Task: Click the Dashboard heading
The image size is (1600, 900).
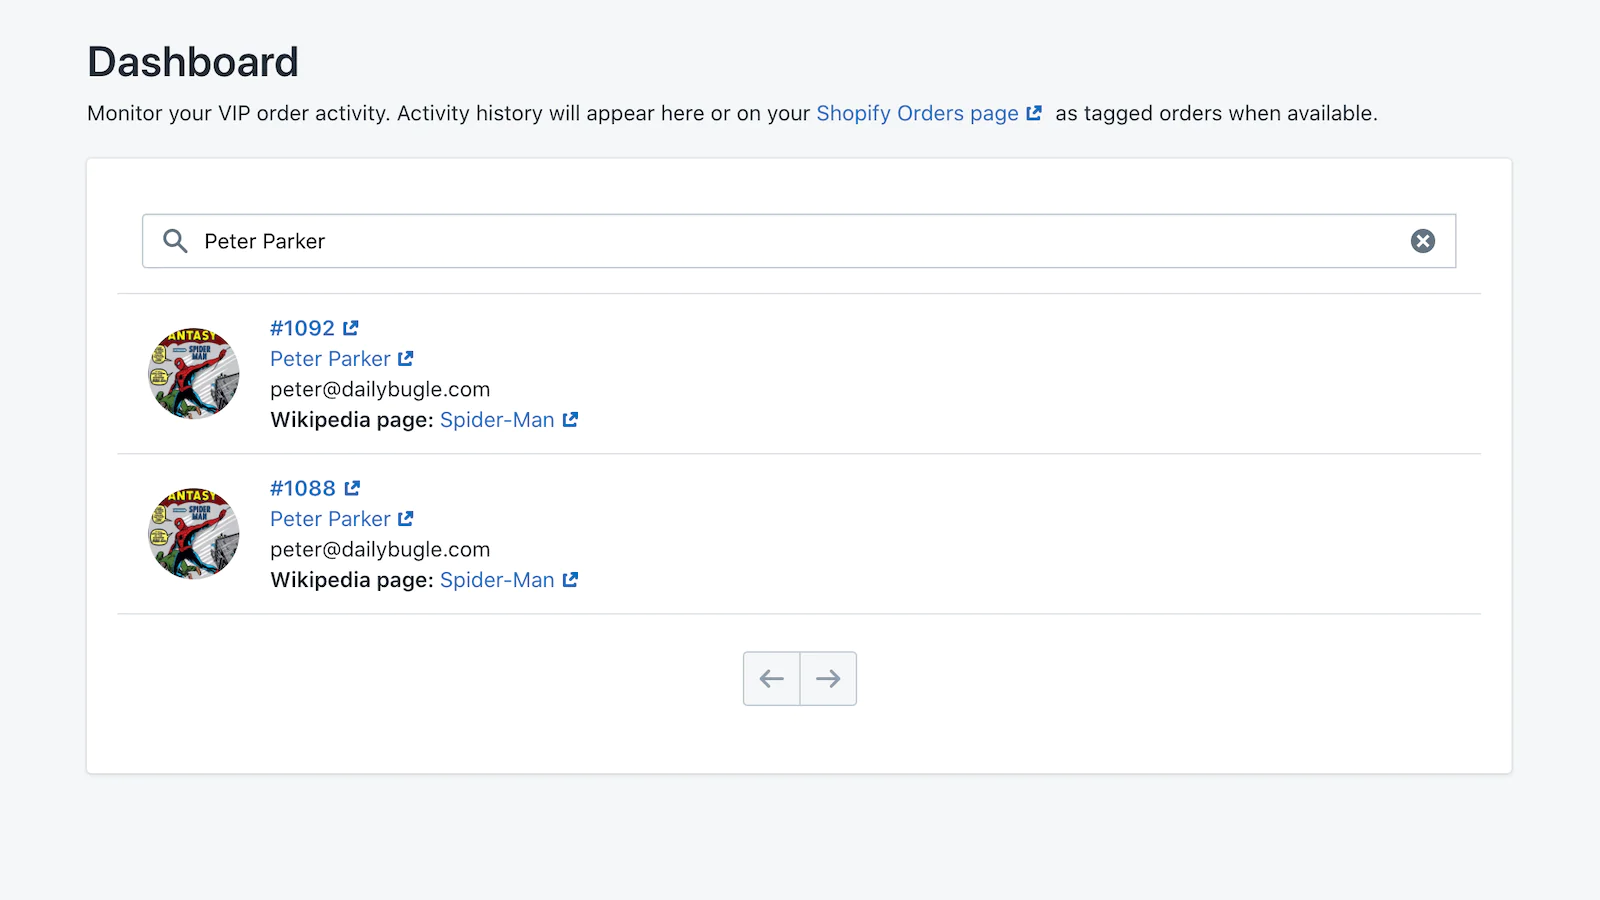Action: coord(193,62)
